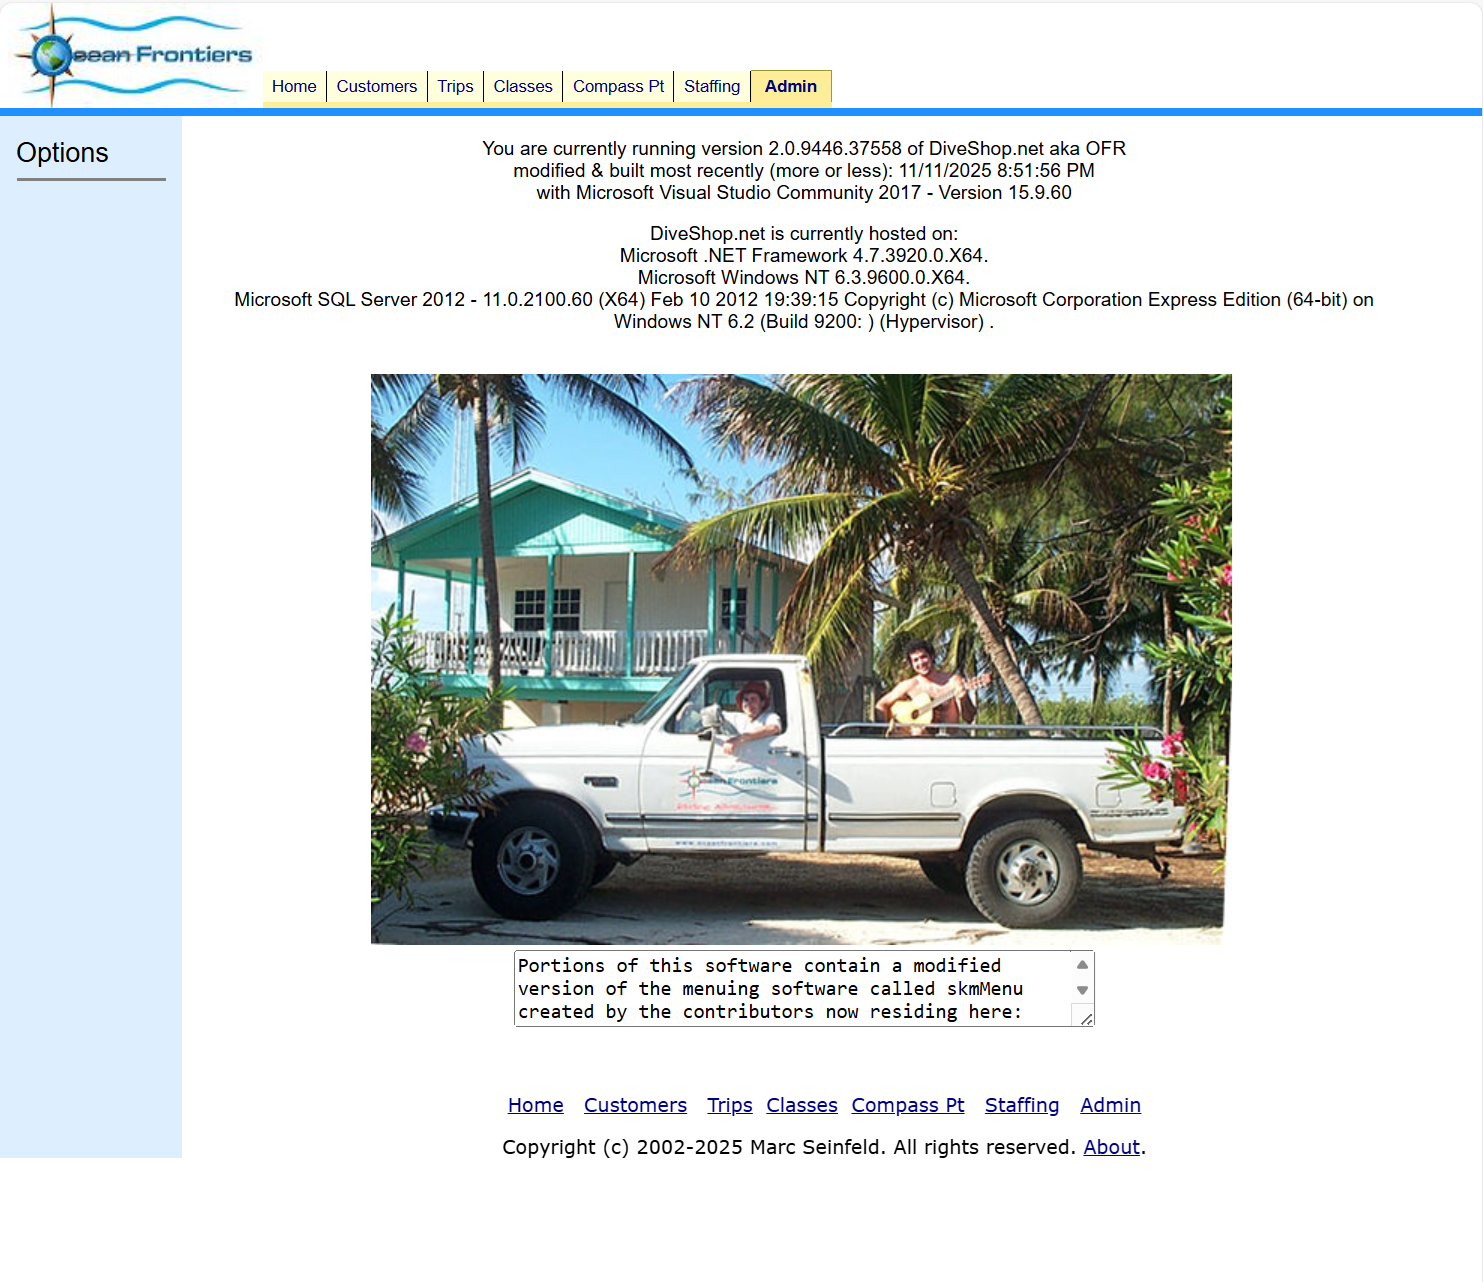This screenshot has height=1282, width=1483.
Task: Switch to the Customers tab in the top menu
Action: click(x=376, y=86)
